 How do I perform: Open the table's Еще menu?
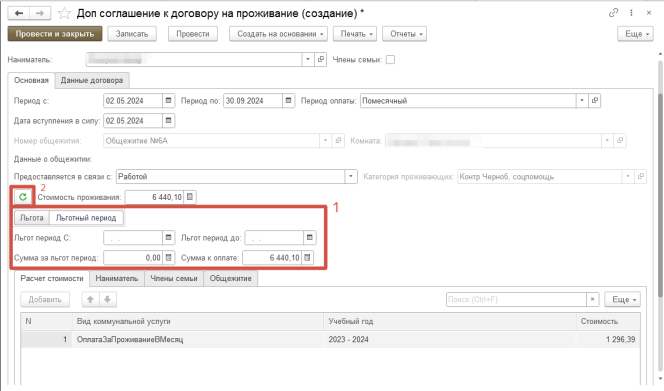[x=622, y=299]
